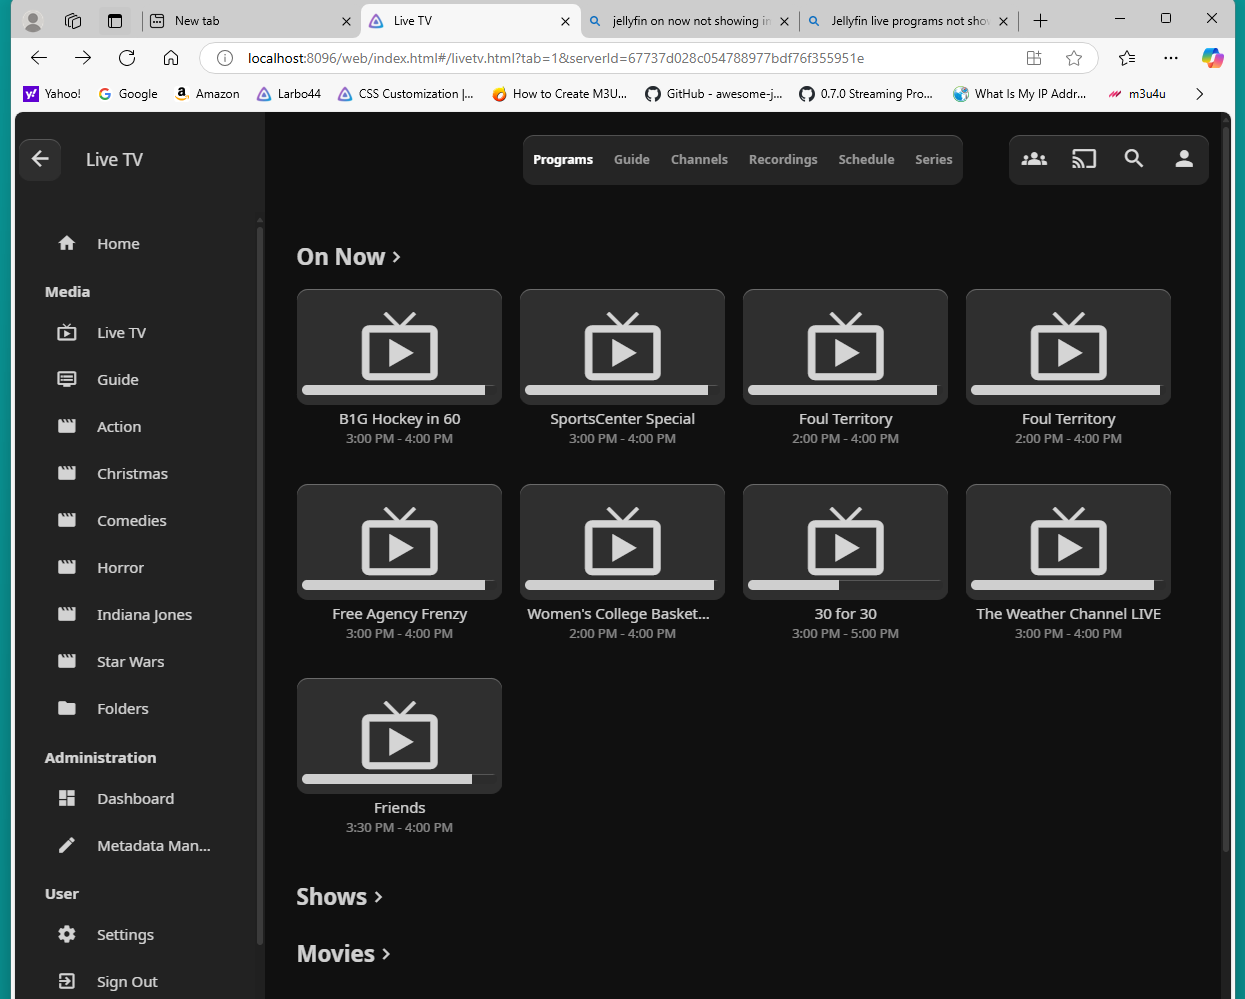Open the Star Wars library link
This screenshot has width=1245, height=999.
pyautogui.click(x=130, y=662)
